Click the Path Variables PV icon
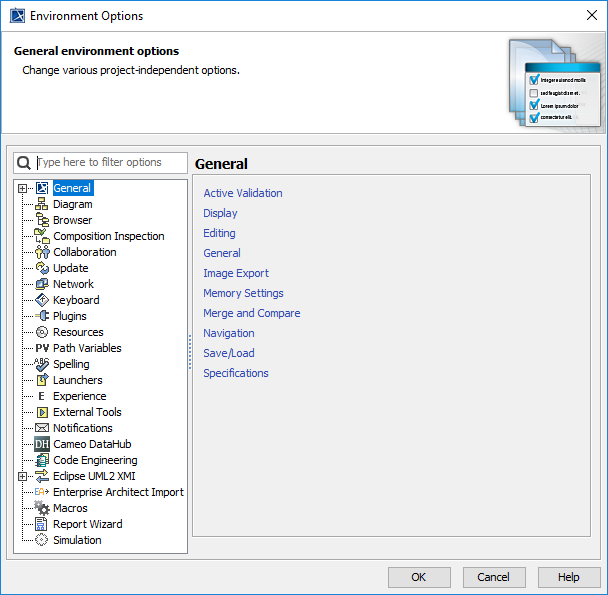This screenshot has width=608, height=595. (42, 348)
